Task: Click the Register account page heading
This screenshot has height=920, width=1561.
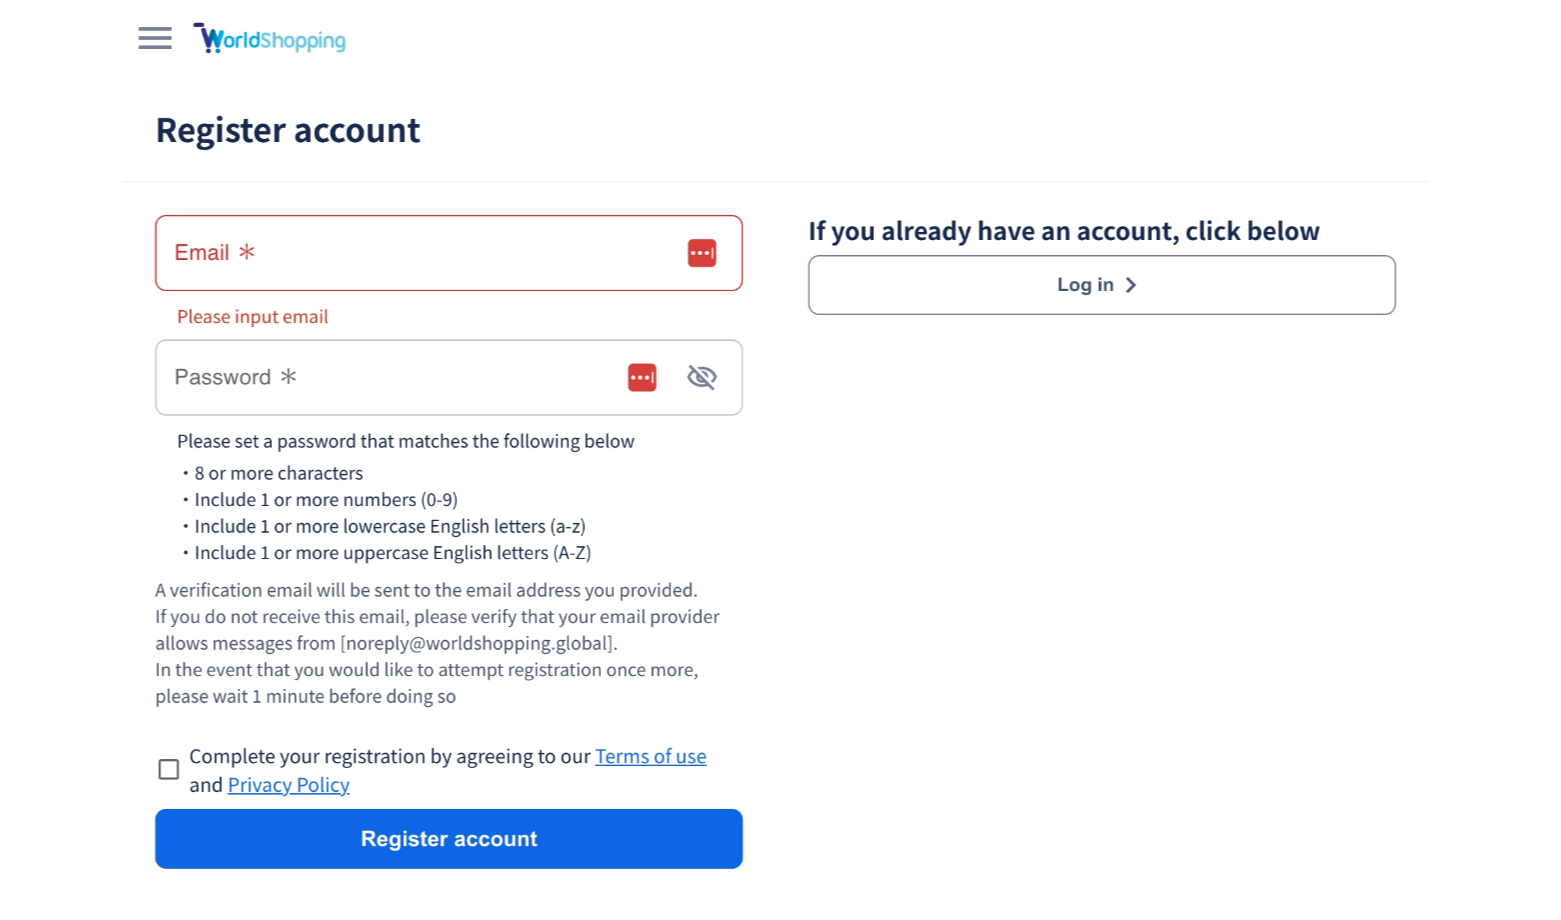Action: pyautogui.click(x=288, y=130)
